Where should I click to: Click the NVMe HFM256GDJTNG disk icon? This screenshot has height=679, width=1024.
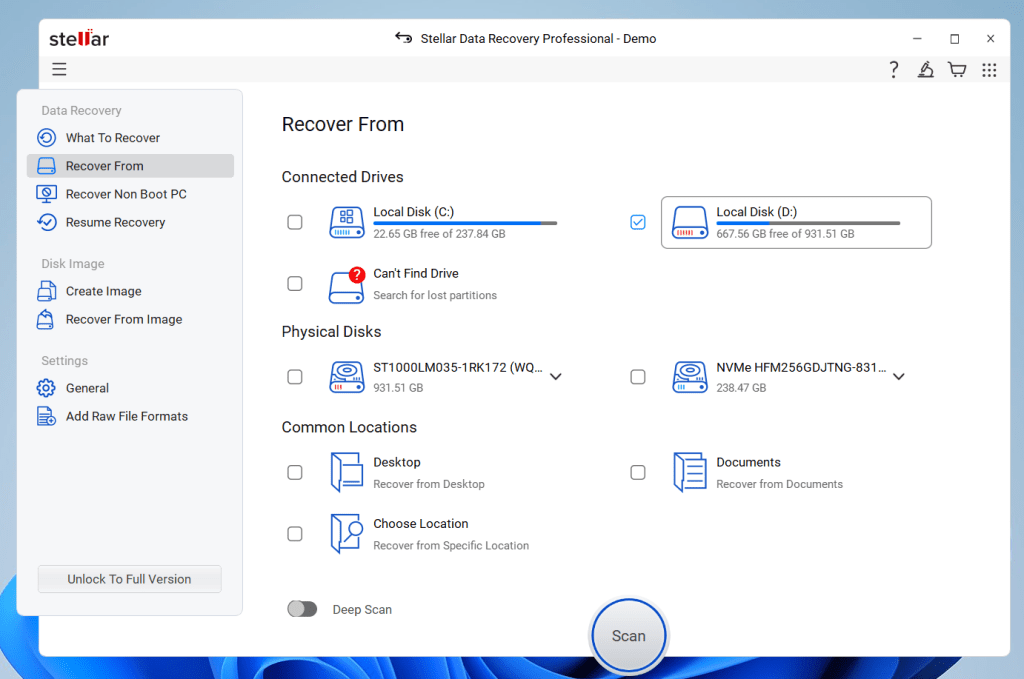[690, 377]
